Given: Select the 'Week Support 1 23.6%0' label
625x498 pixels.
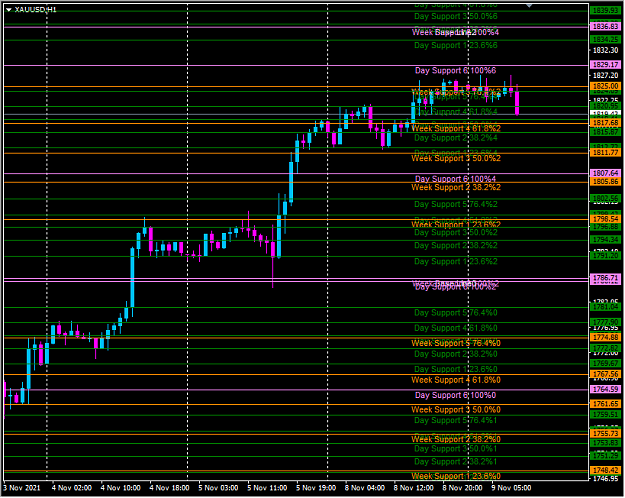Looking at the screenshot, I should point(456,476).
